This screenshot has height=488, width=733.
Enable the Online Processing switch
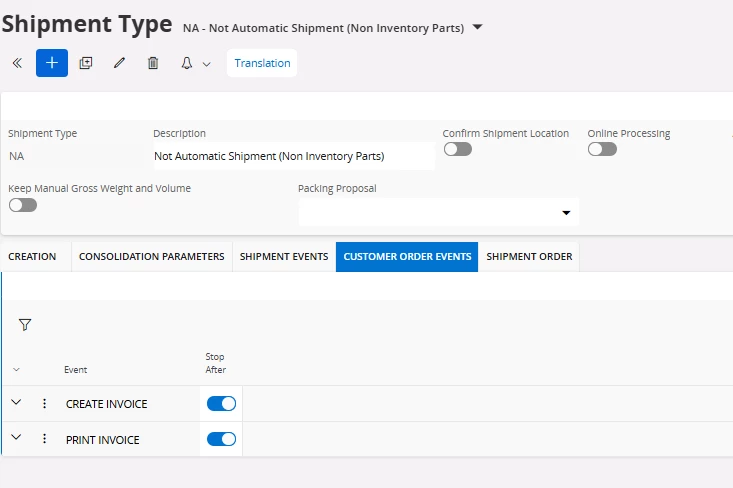[x=602, y=149]
